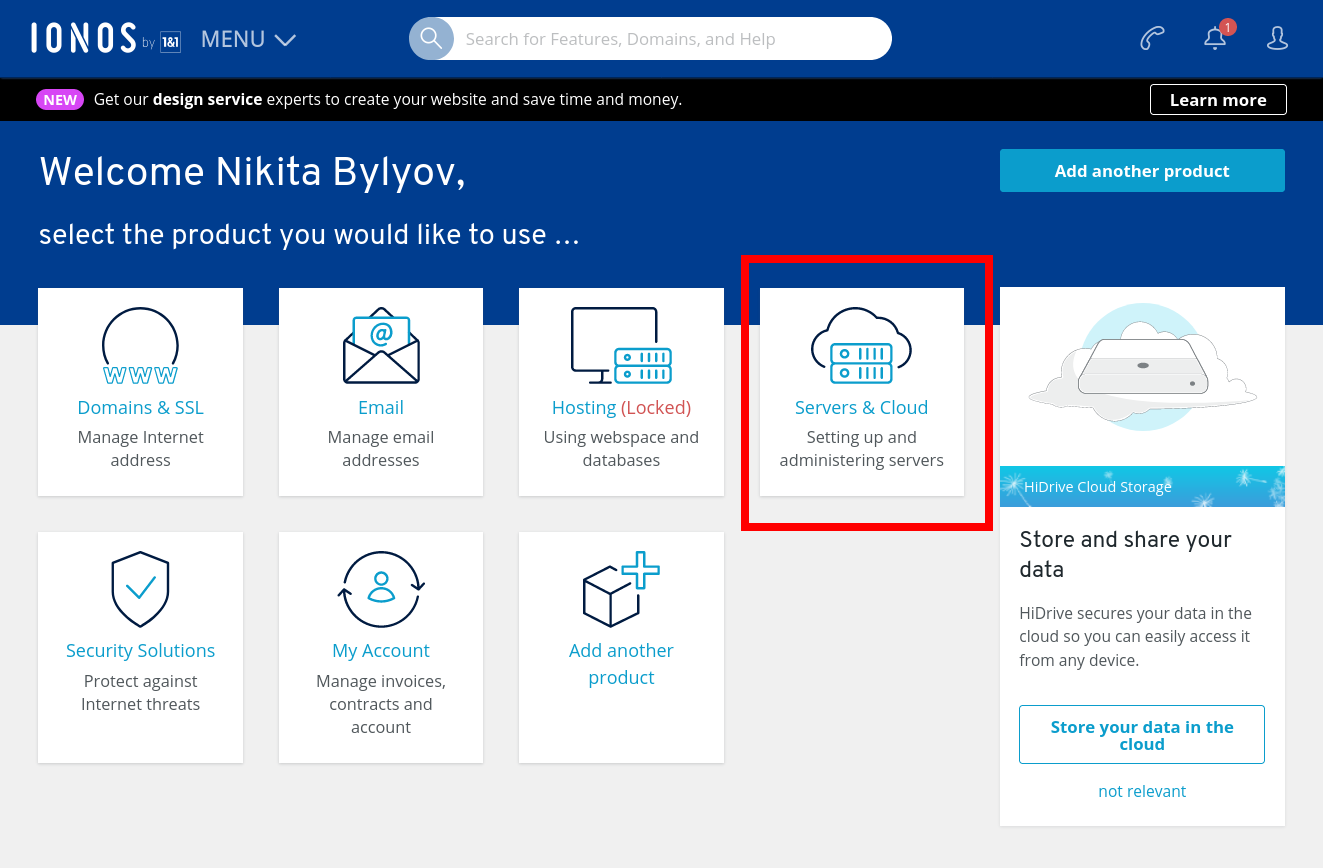Open the Domains & SSL link
Screen dimensions: 1323x868
tap(140, 407)
